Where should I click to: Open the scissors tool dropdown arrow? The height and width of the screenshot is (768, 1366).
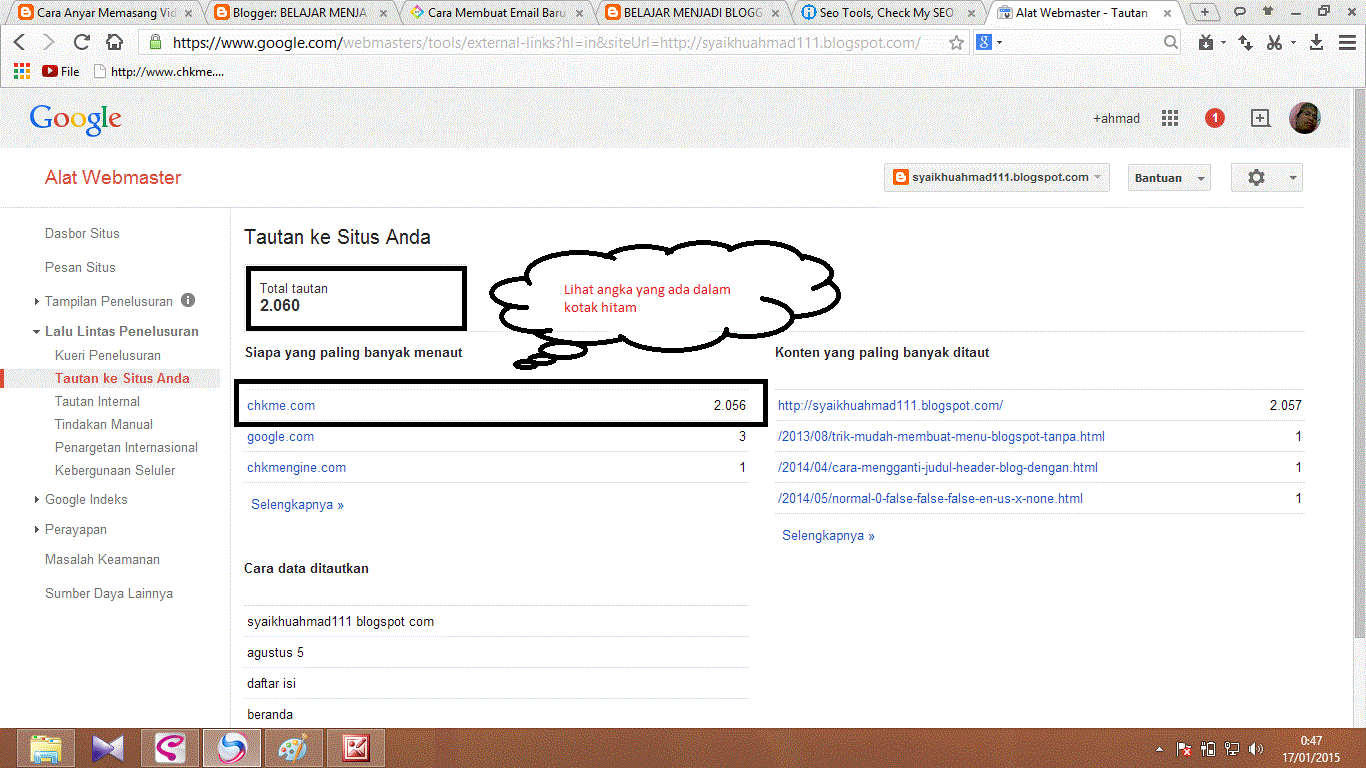(x=1293, y=43)
